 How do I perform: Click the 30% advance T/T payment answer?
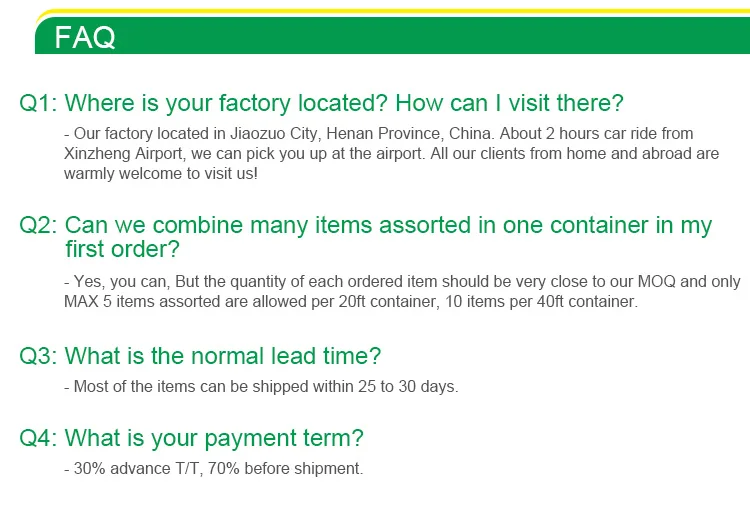coord(214,469)
